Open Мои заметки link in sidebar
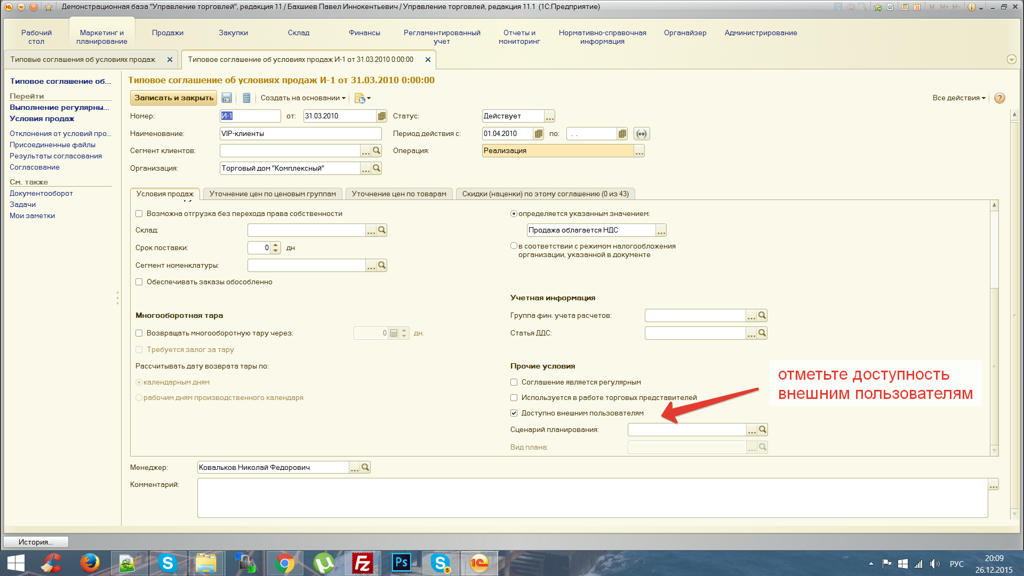 pos(32,216)
